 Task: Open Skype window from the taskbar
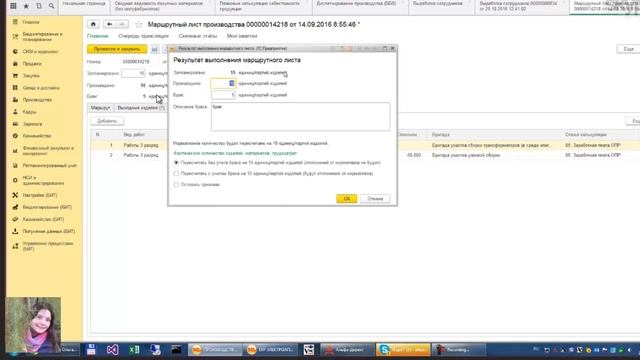click(x=403, y=350)
